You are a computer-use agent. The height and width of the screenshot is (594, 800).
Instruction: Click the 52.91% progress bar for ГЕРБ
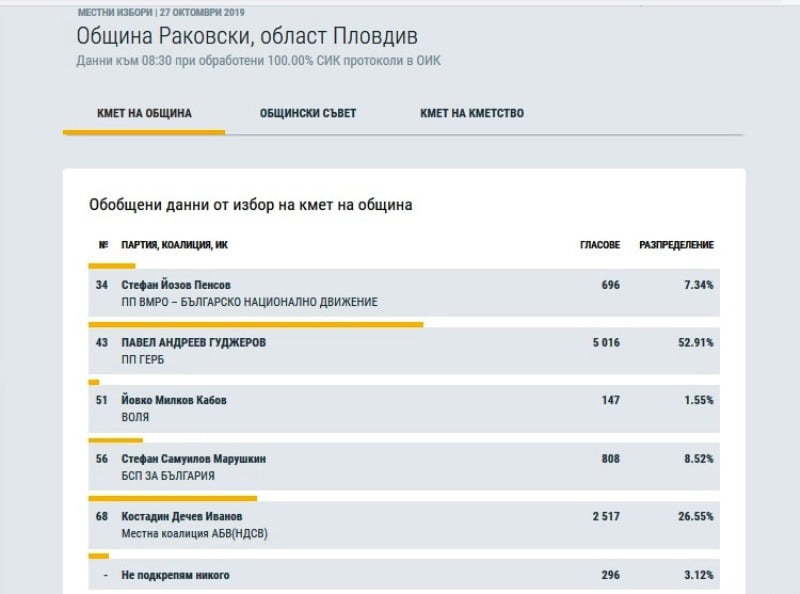tap(256, 325)
